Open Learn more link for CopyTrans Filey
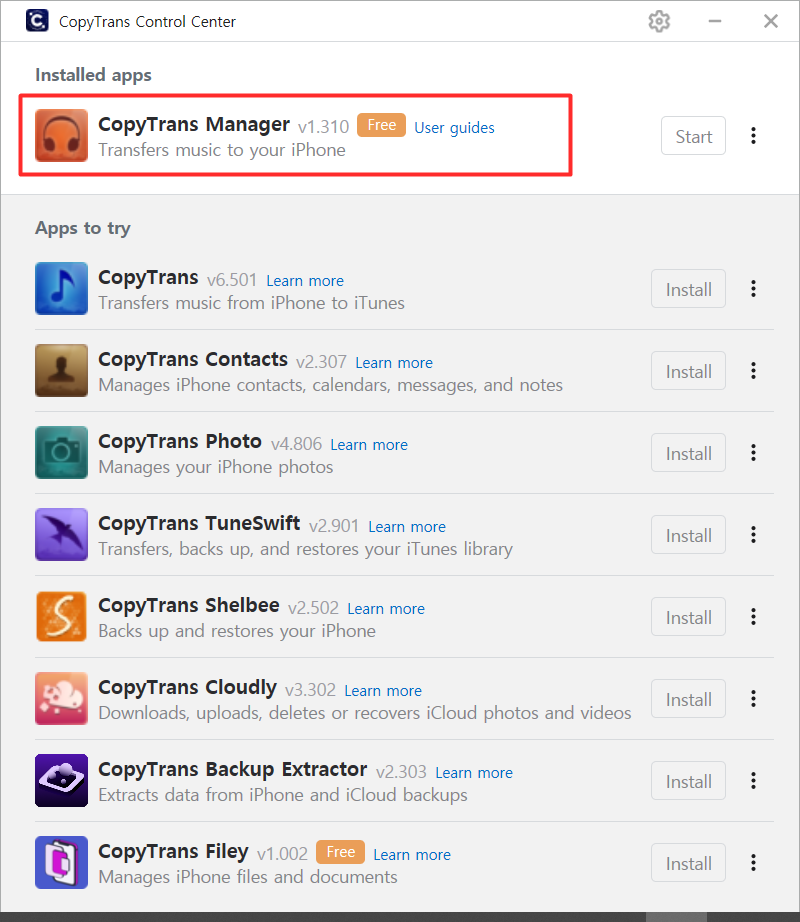Image resolution: width=800 pixels, height=922 pixels. pyautogui.click(x=412, y=855)
